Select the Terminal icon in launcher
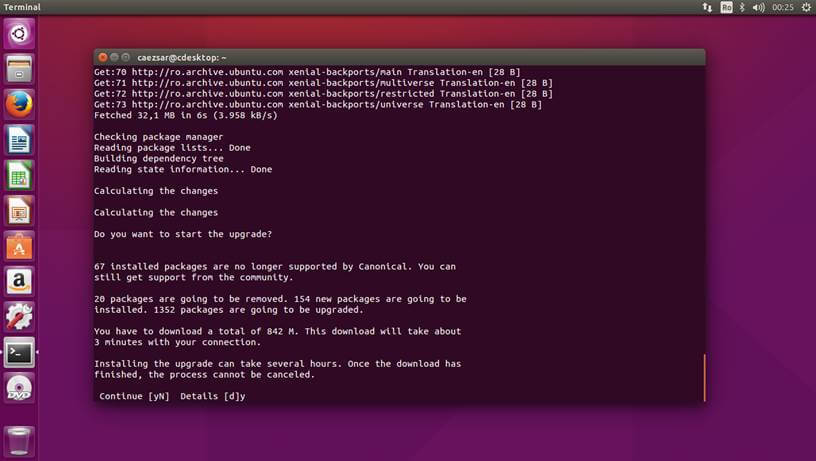 point(19,352)
